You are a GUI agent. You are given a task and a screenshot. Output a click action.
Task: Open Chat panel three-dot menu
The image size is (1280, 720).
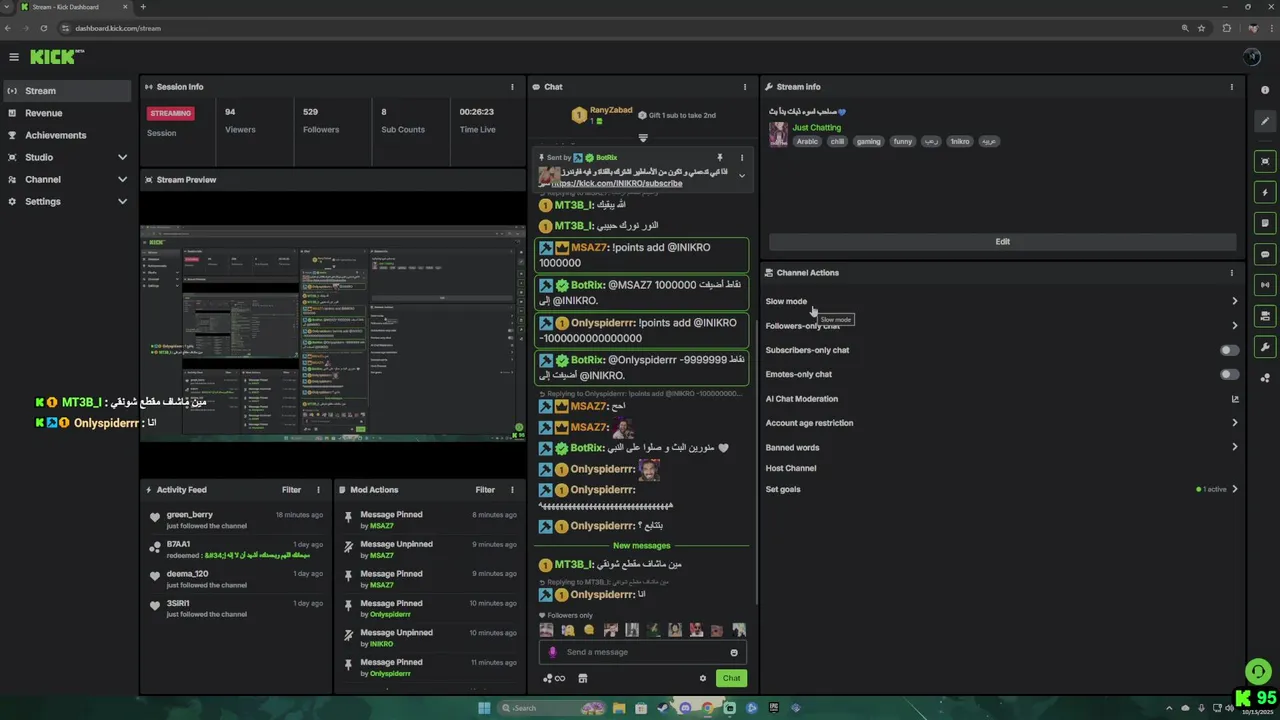point(745,87)
